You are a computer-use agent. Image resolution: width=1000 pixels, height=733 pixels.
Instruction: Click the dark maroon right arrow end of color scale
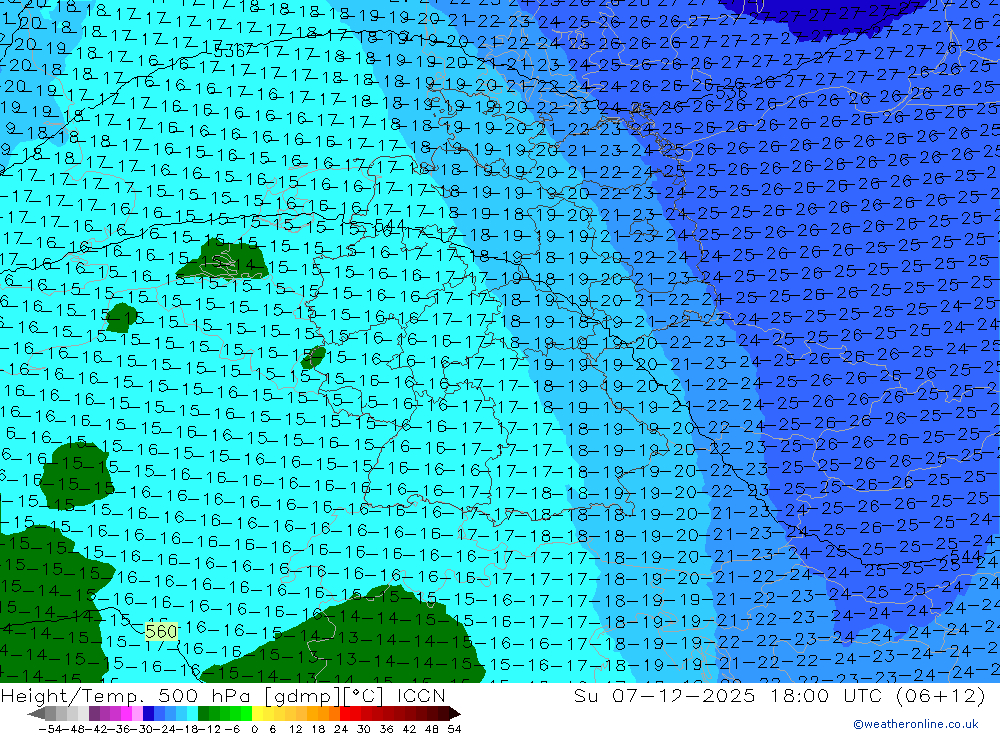click(455, 714)
